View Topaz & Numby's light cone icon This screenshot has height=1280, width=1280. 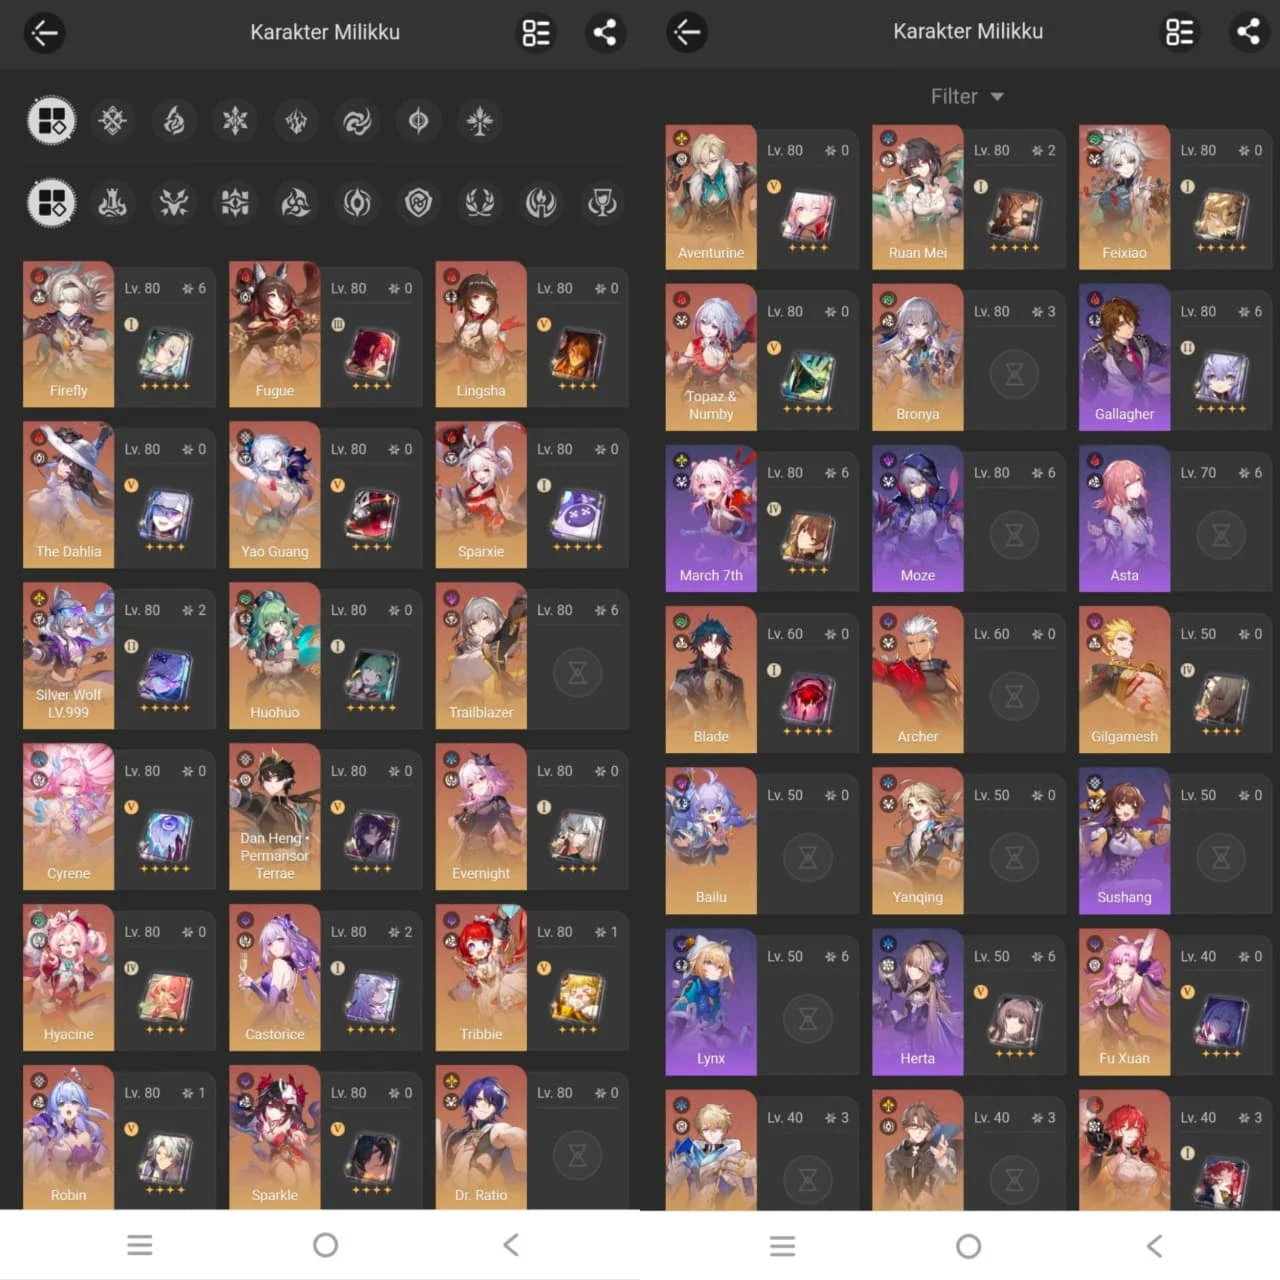pos(808,375)
